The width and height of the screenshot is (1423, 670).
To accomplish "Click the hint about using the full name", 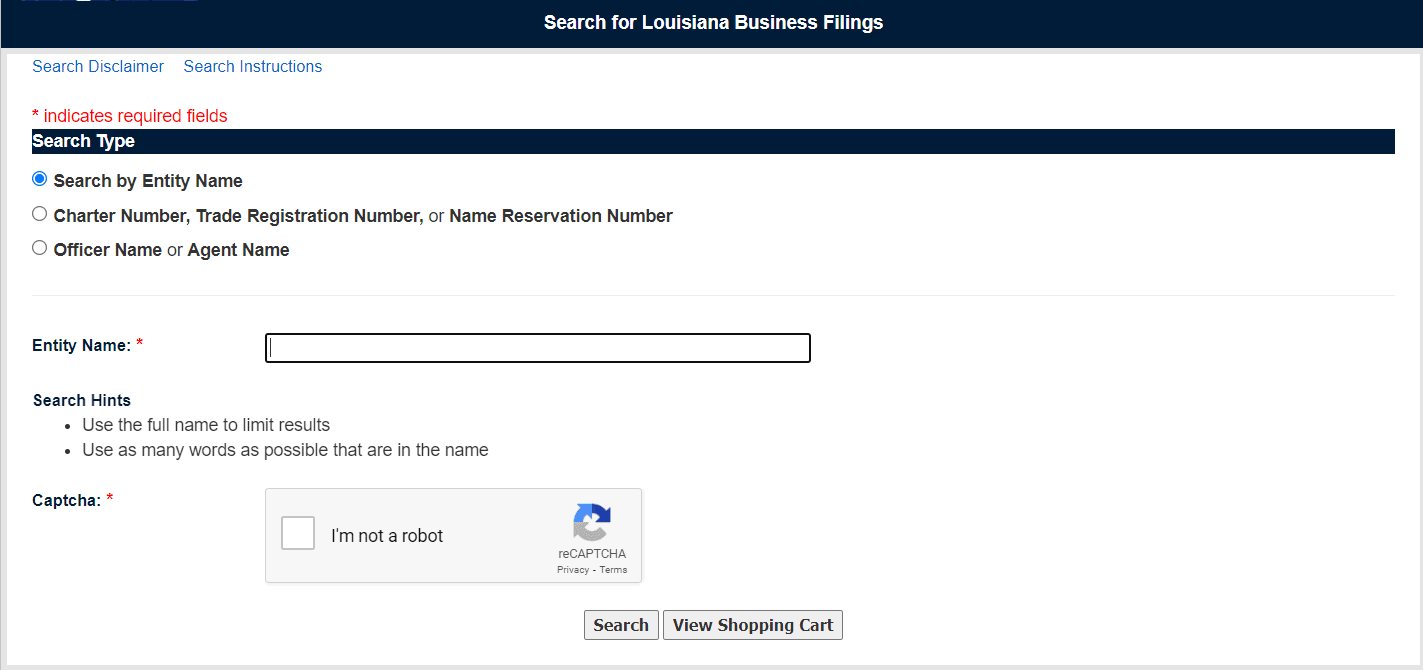I will coord(206,425).
